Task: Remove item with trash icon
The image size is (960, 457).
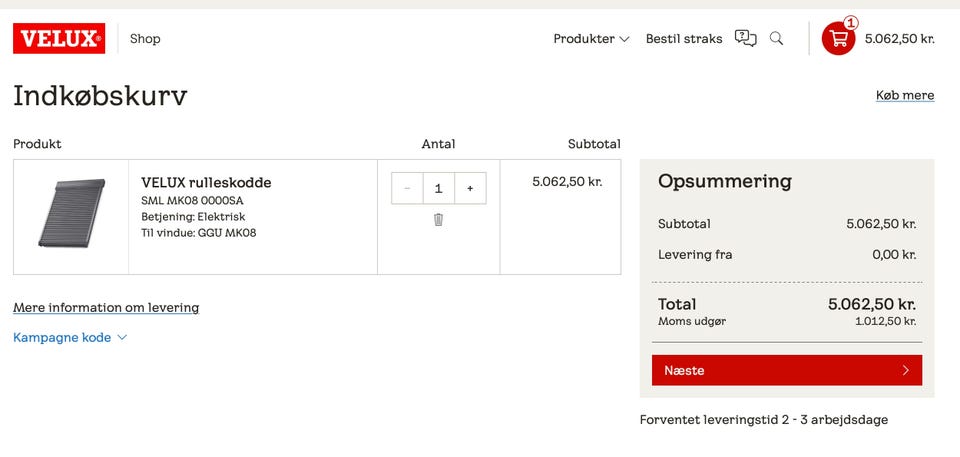Action: tap(438, 219)
